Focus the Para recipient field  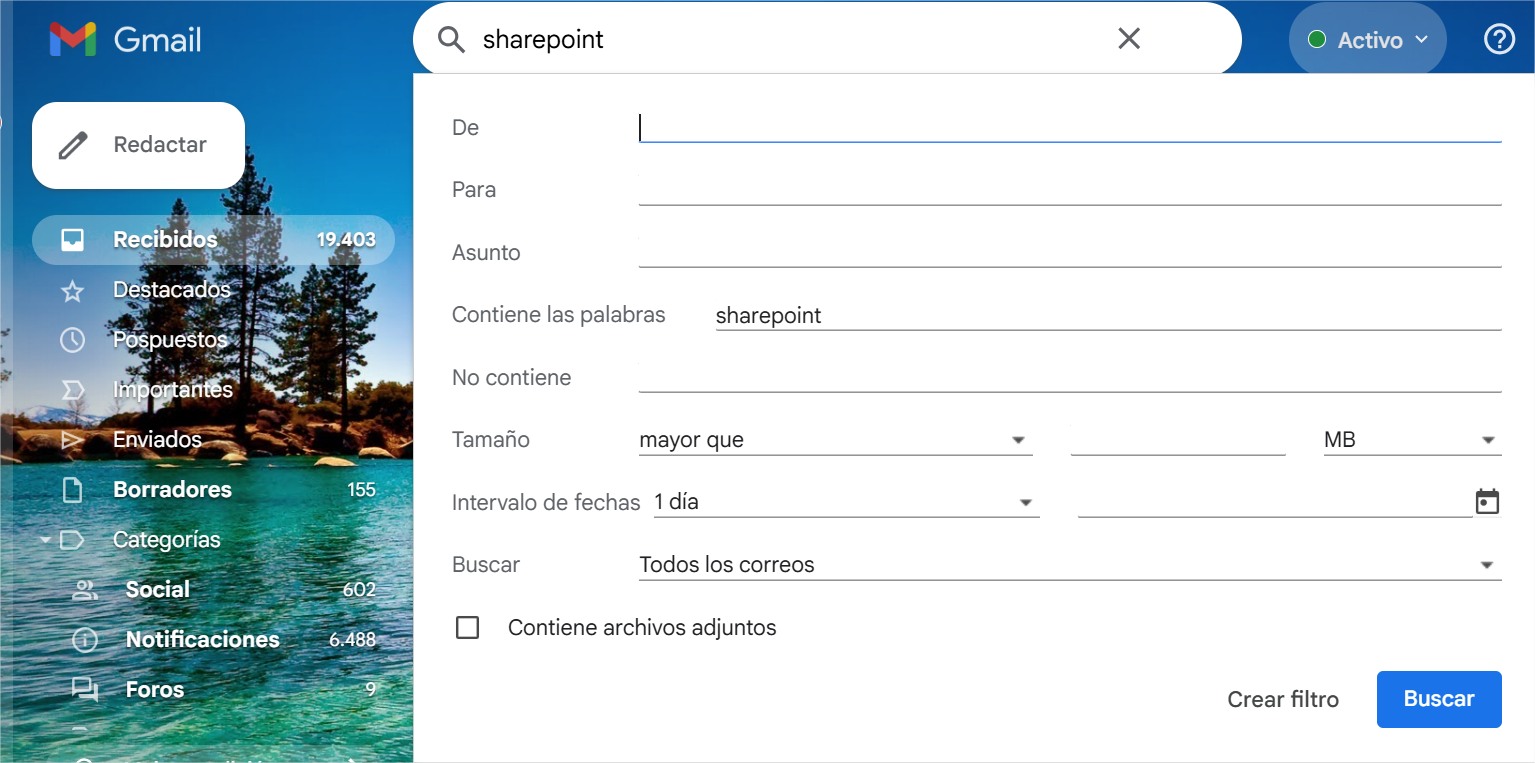(x=1070, y=190)
